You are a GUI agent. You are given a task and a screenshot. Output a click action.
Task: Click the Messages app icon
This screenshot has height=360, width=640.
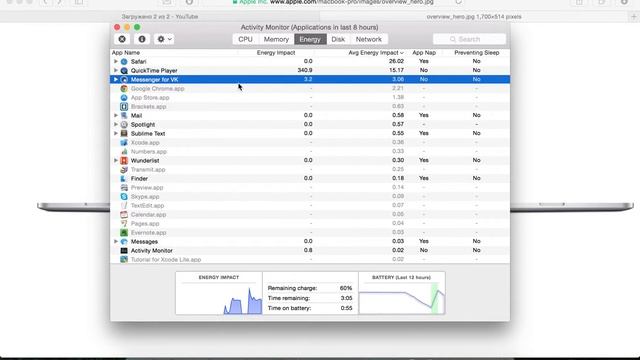click(x=124, y=242)
